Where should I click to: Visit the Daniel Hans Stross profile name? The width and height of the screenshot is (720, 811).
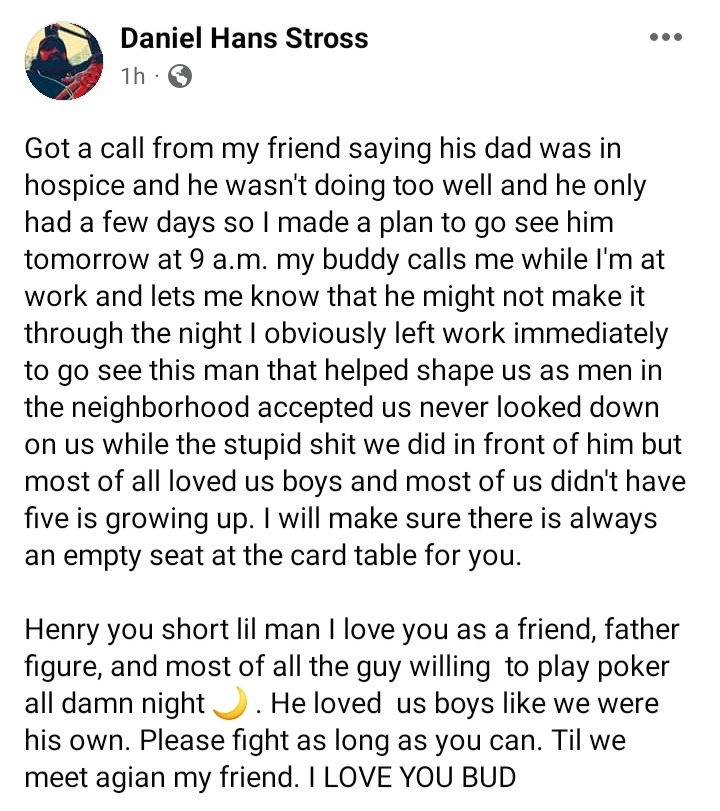pos(244,38)
